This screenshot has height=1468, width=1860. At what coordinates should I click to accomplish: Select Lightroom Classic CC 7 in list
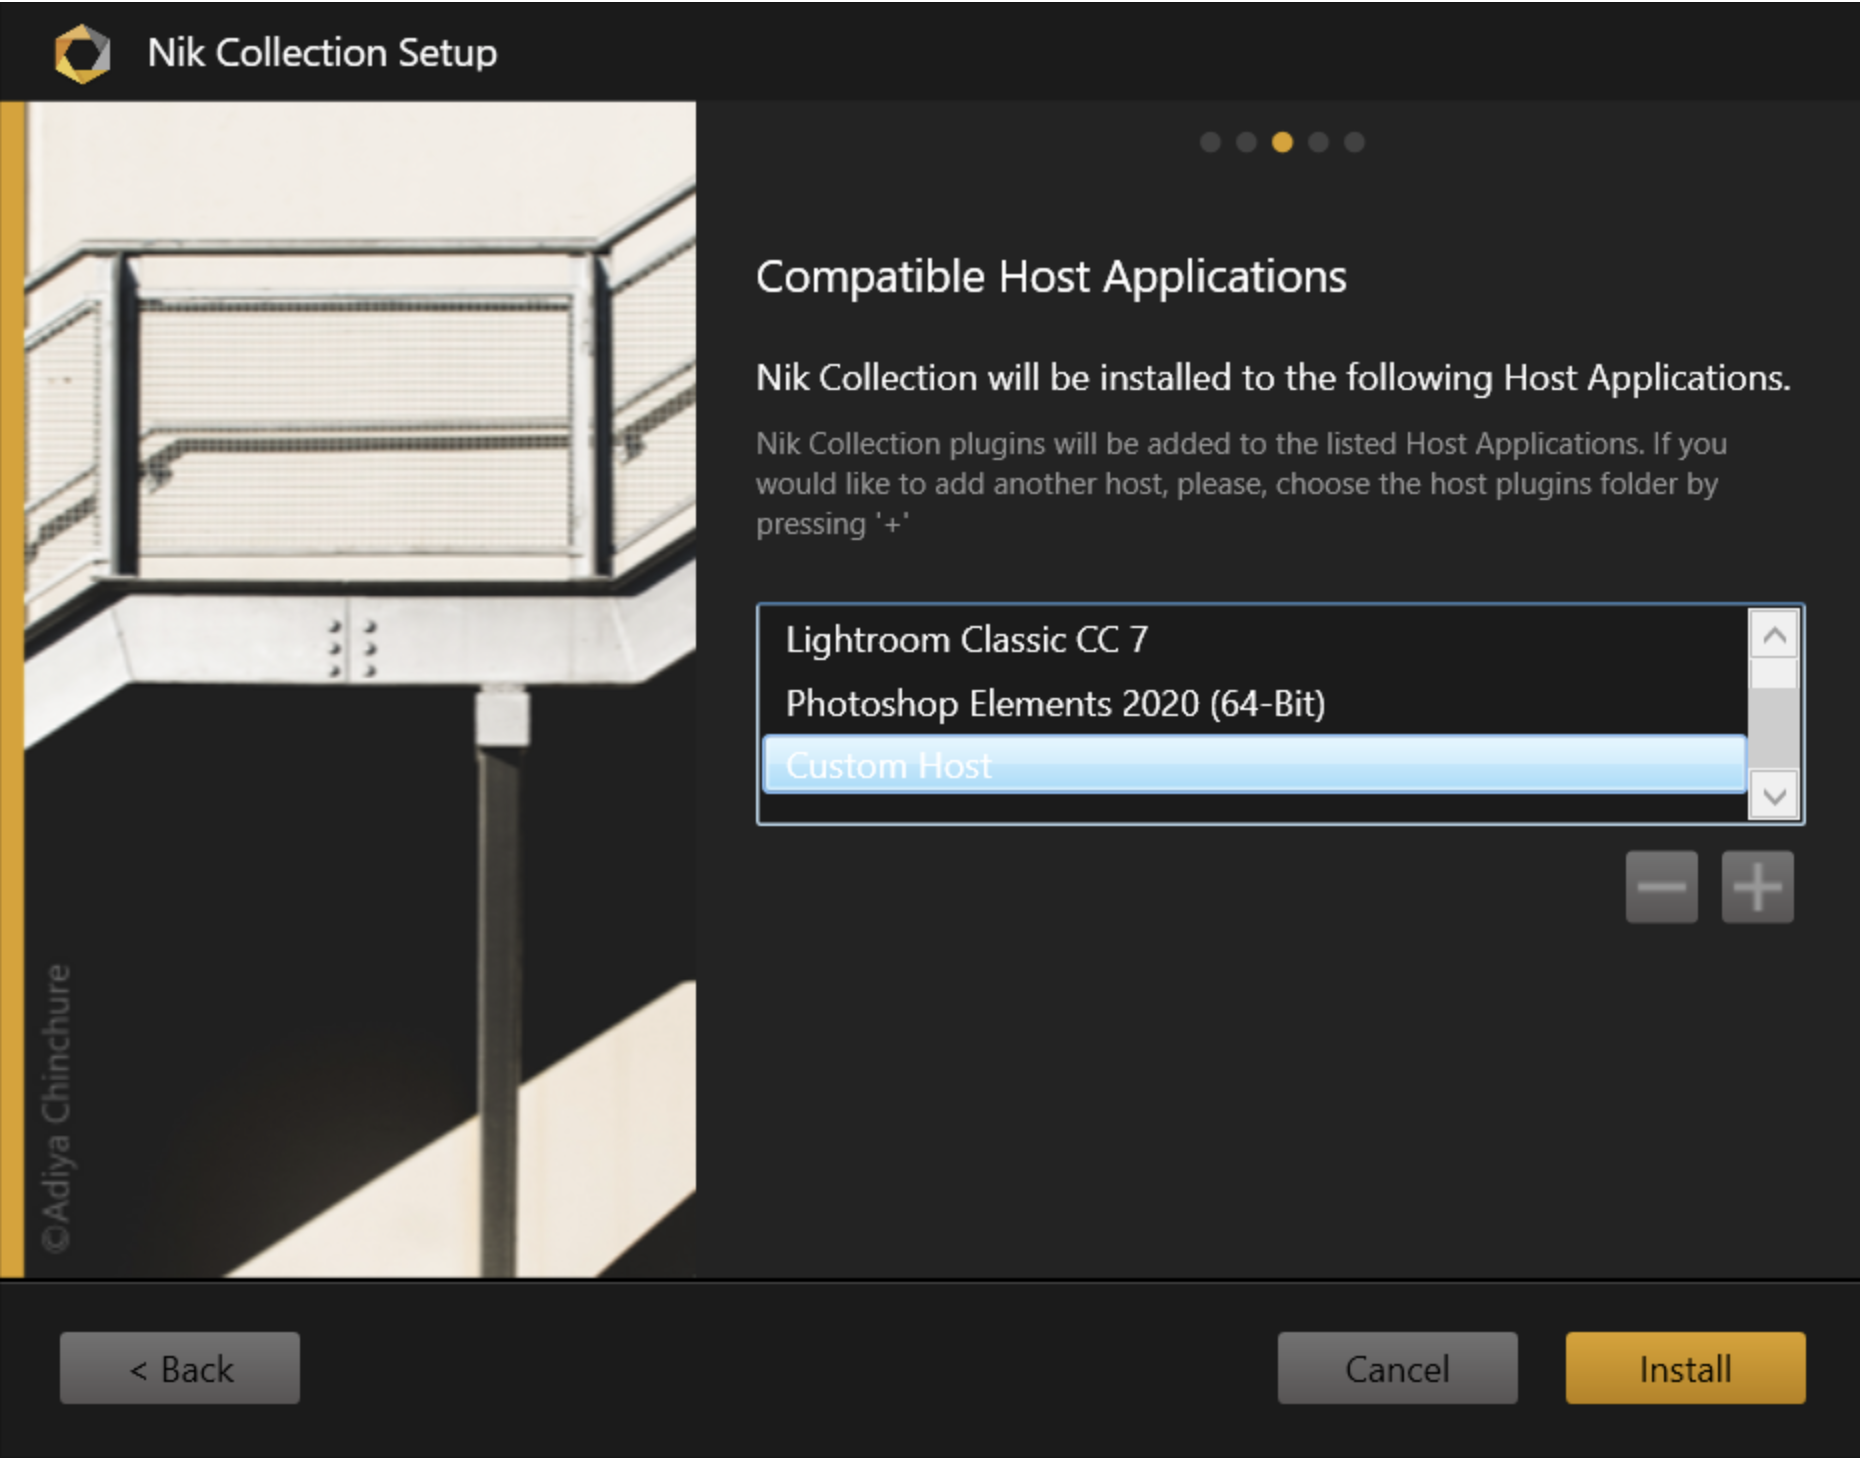pos(966,640)
